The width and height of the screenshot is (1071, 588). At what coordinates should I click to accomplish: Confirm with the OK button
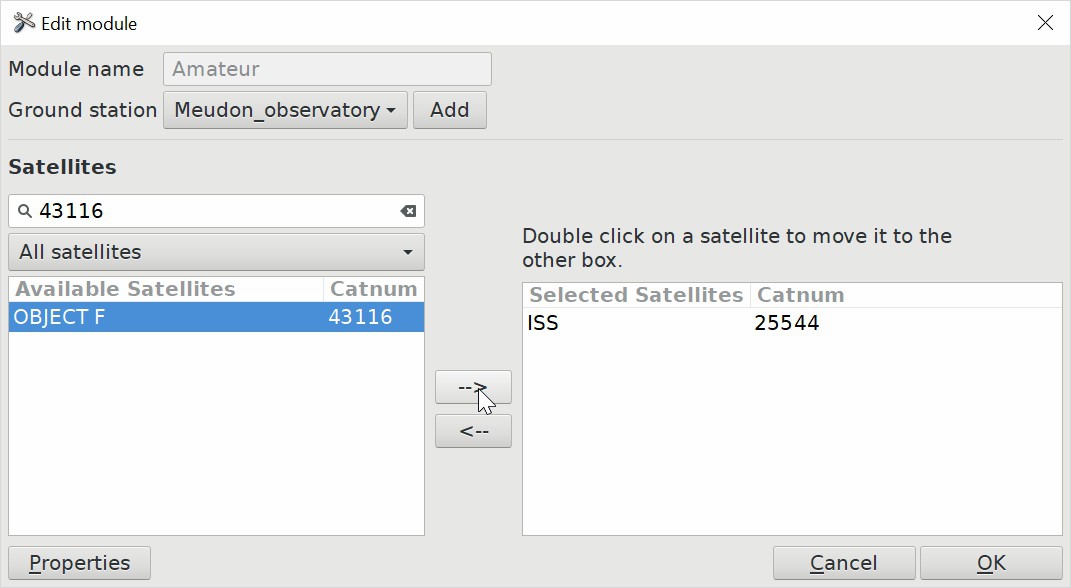(991, 563)
